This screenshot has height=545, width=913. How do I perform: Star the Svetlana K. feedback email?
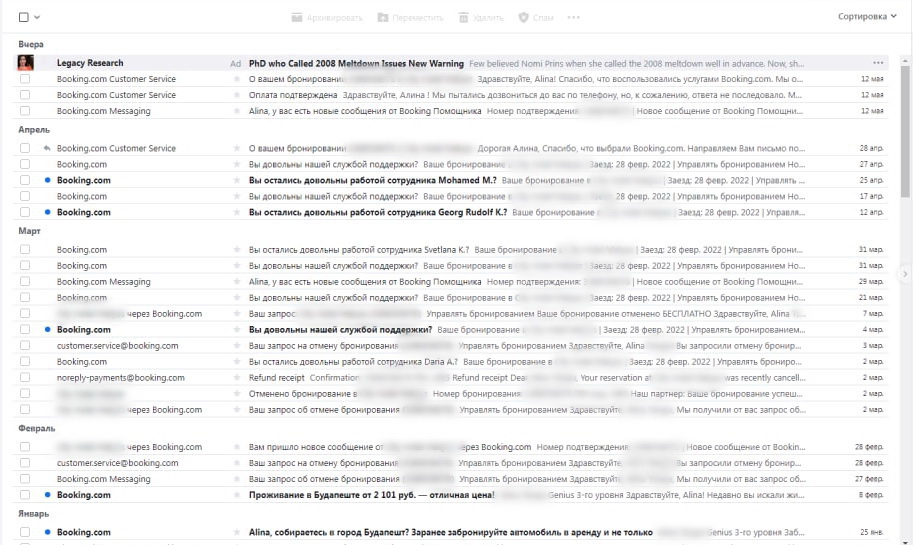pos(236,249)
